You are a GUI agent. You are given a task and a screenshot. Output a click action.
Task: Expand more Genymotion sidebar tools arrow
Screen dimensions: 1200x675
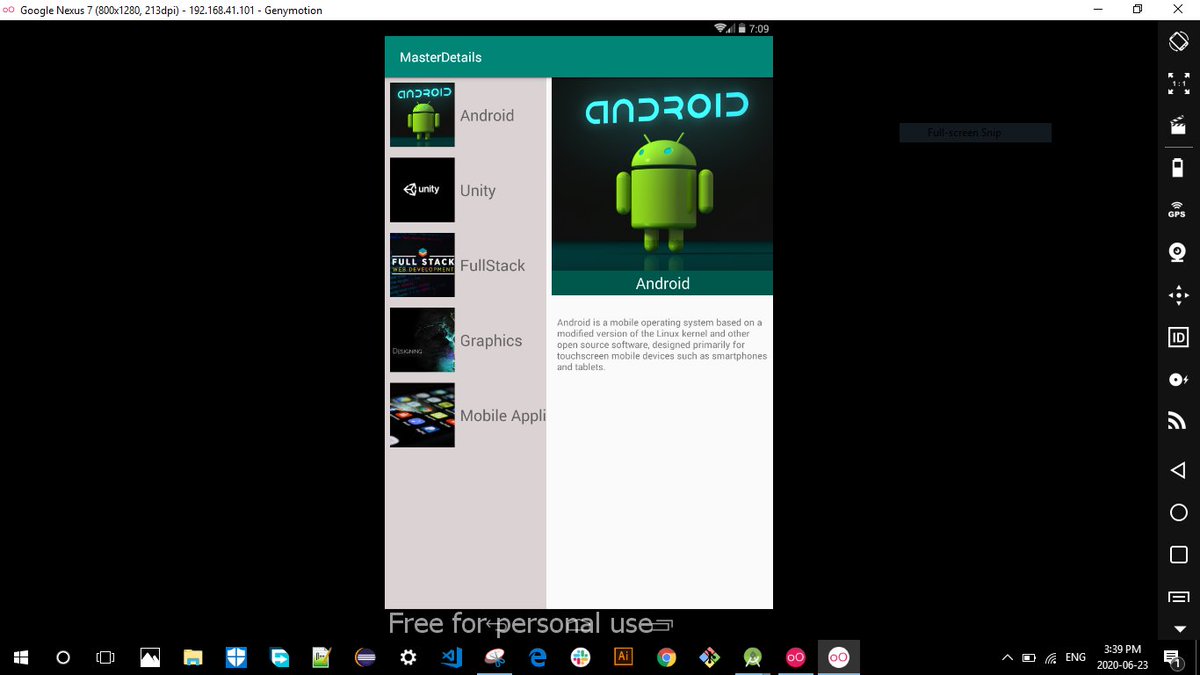click(1178, 629)
